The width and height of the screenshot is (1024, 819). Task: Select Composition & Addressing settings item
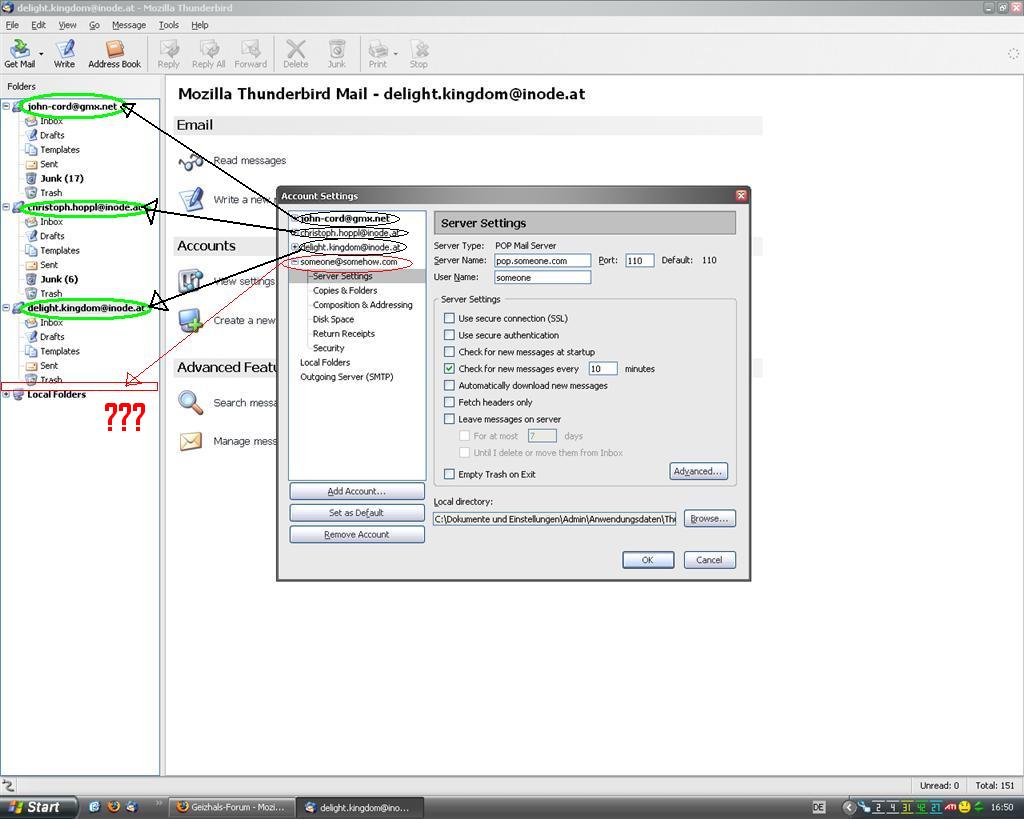(362, 304)
